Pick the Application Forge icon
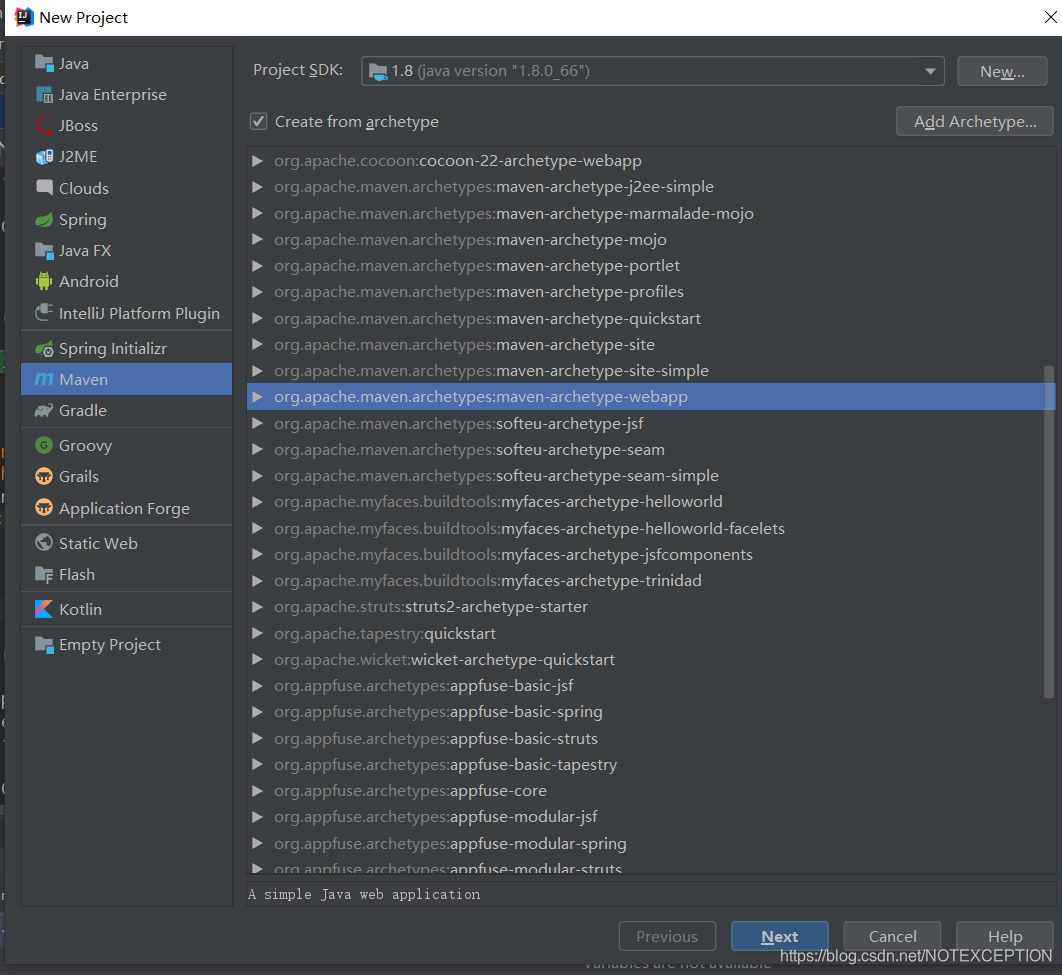The image size is (1062, 975). (44, 507)
